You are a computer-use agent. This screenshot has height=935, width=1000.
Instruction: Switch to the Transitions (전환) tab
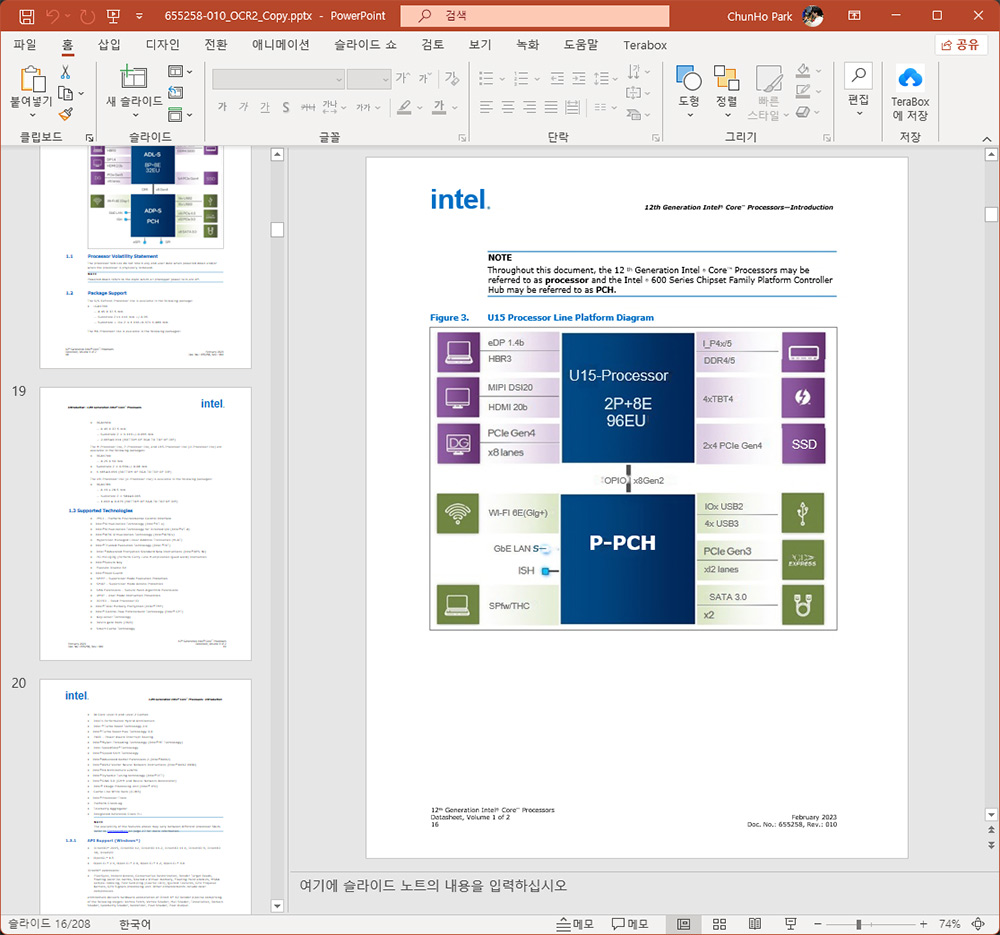[x=216, y=45]
